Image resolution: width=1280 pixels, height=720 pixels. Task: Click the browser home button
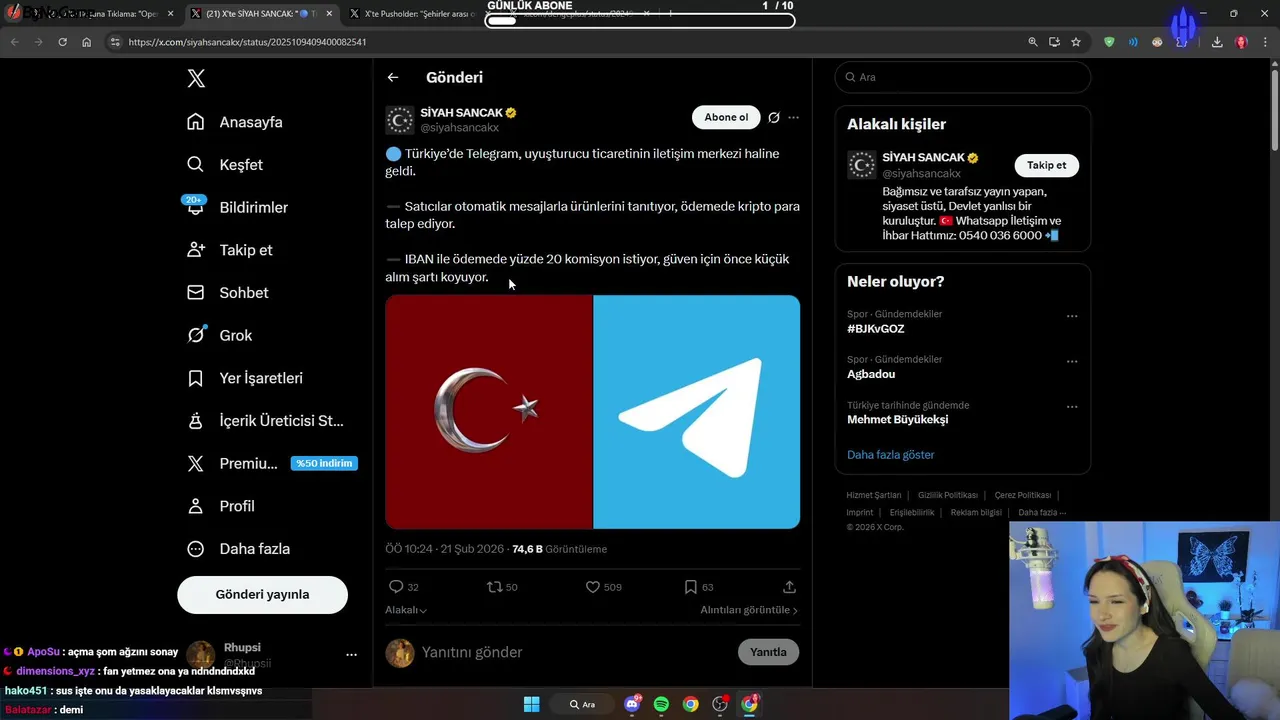(x=87, y=42)
